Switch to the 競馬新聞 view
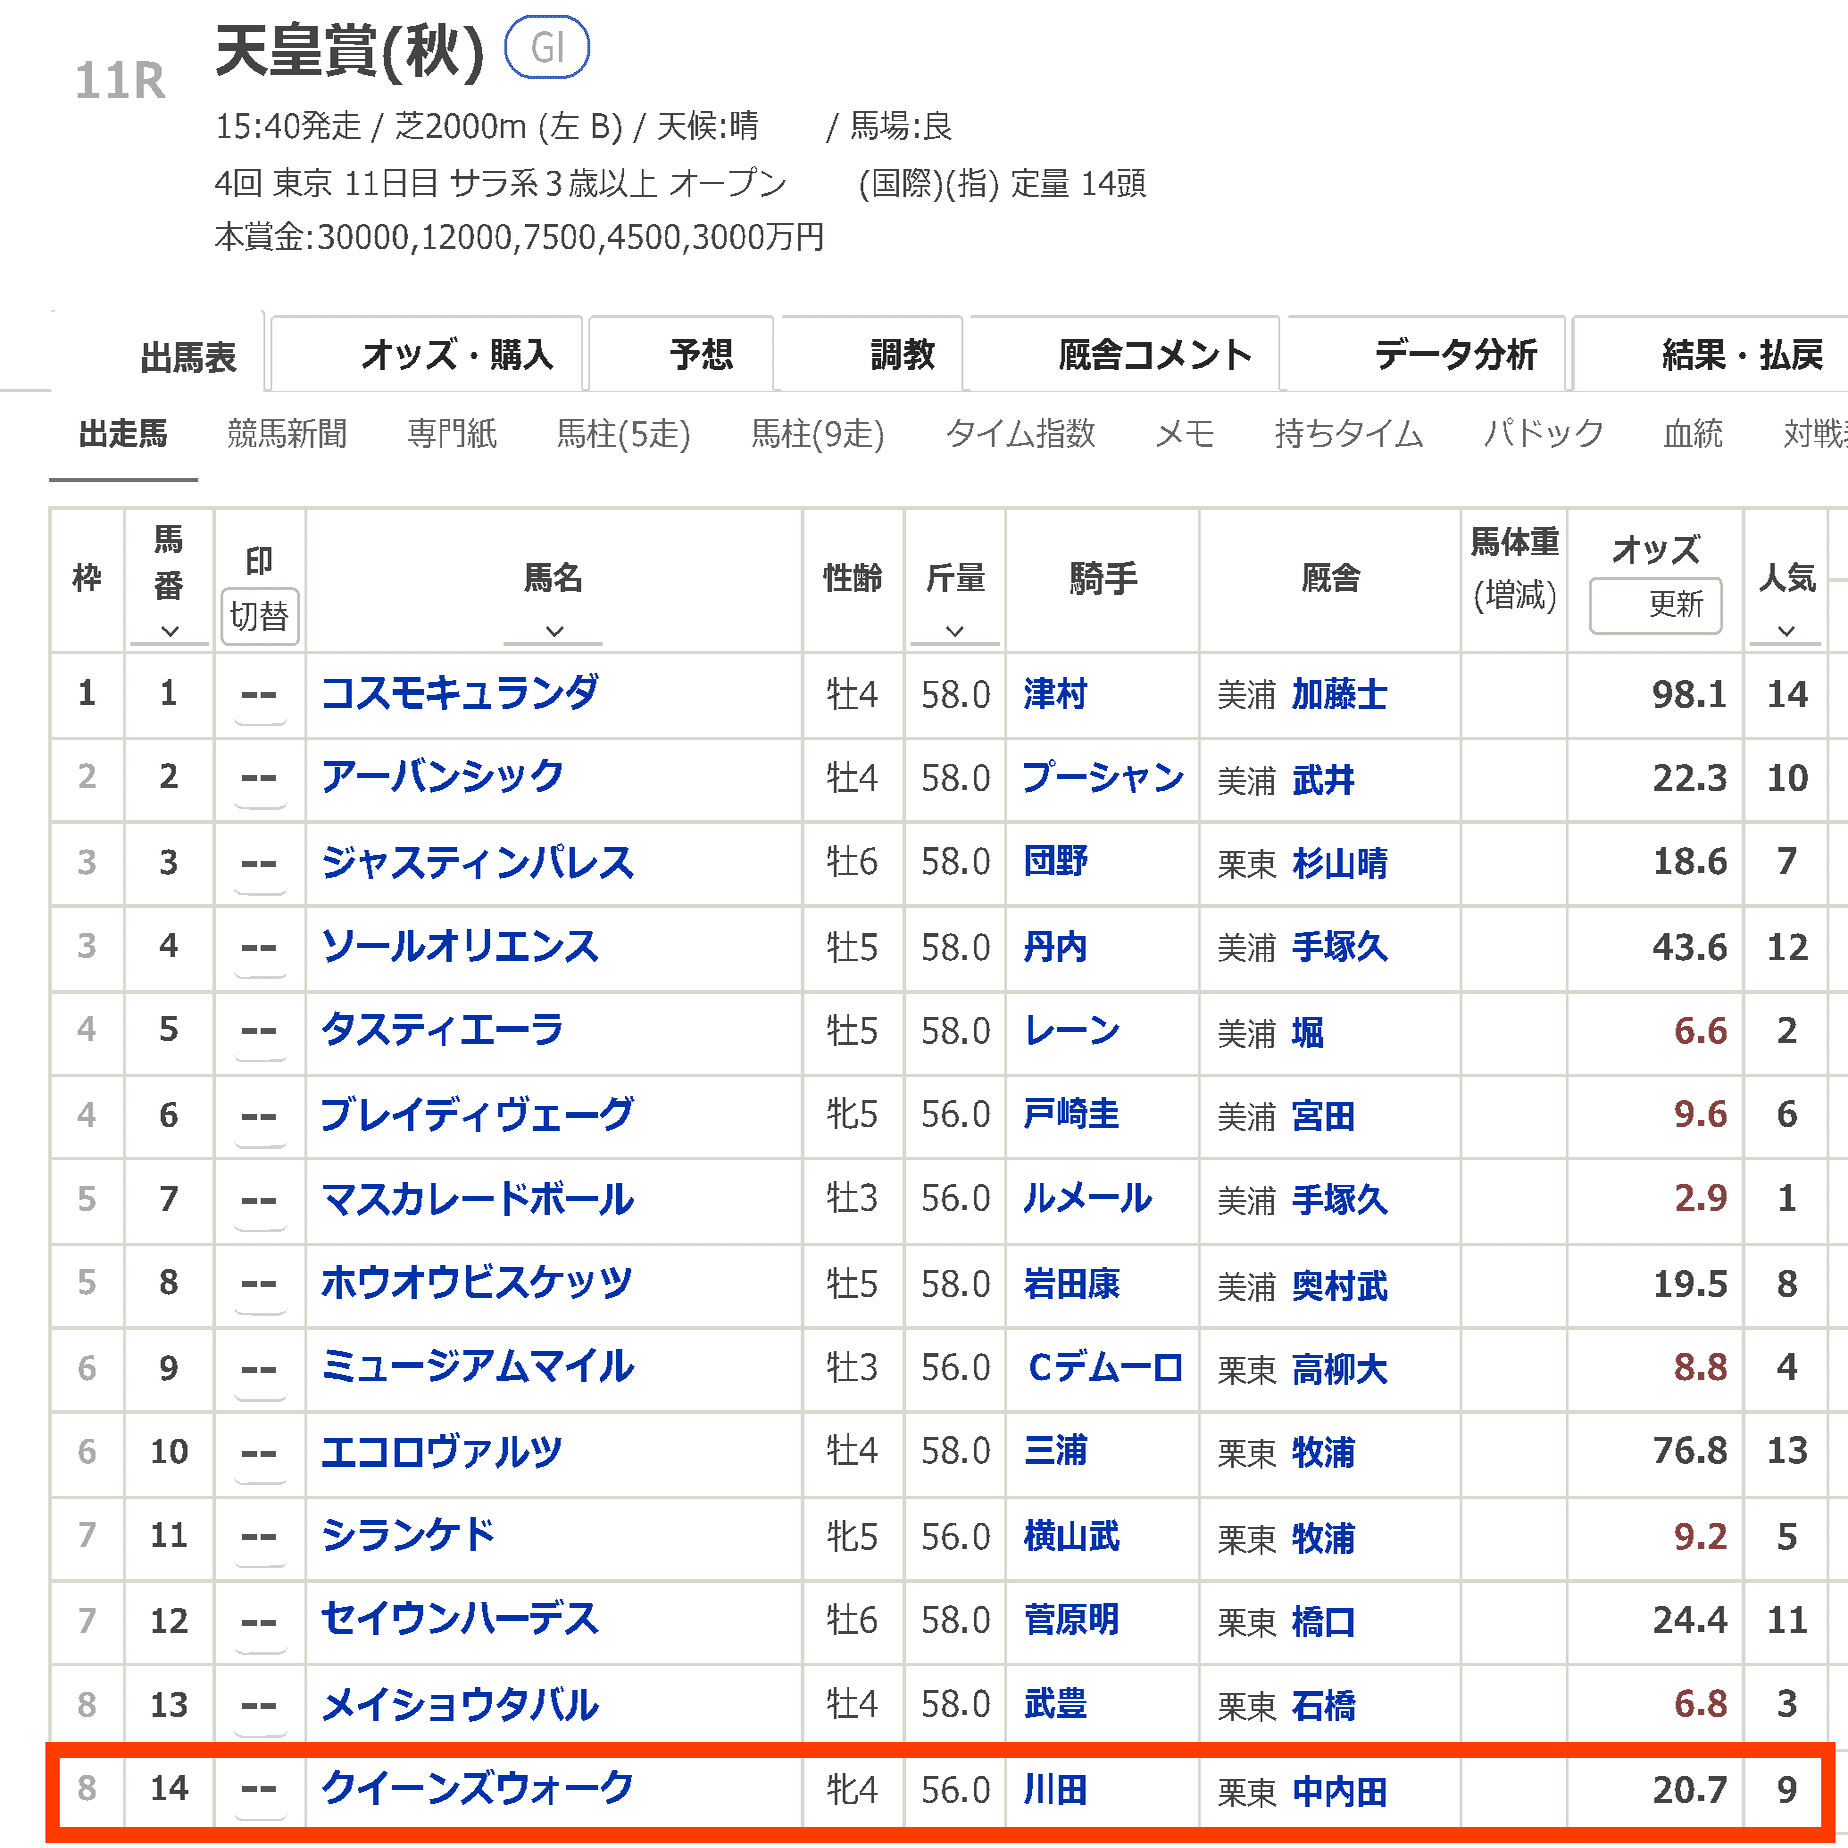Viewport: 1848px width, 1848px height. pyautogui.click(x=286, y=434)
